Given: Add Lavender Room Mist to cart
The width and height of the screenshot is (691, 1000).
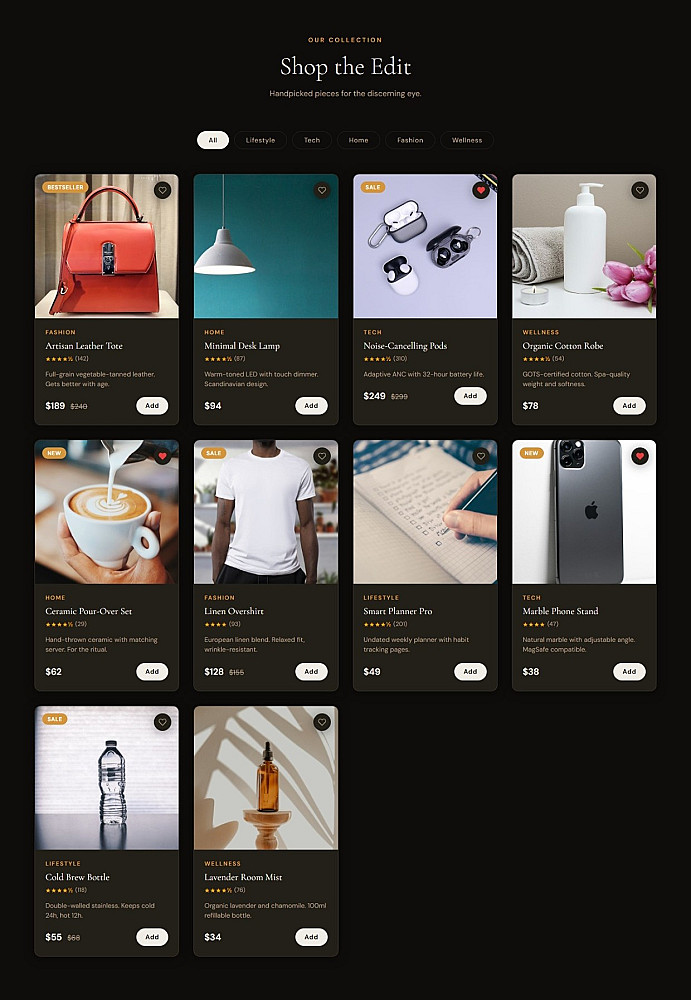Looking at the screenshot, I should coord(311,937).
